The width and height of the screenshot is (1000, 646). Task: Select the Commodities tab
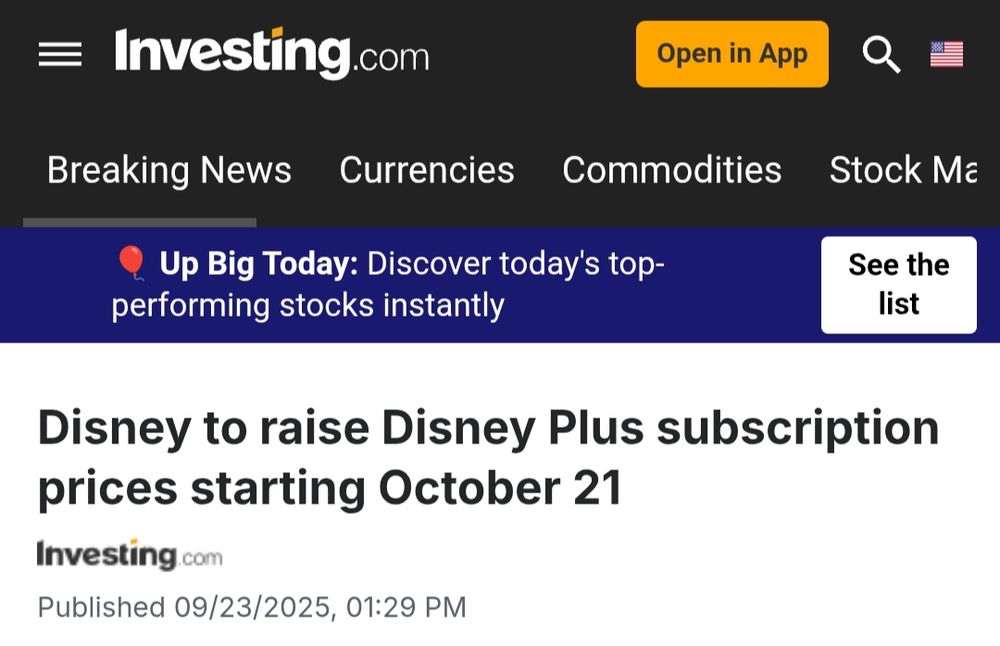pyautogui.click(x=672, y=170)
